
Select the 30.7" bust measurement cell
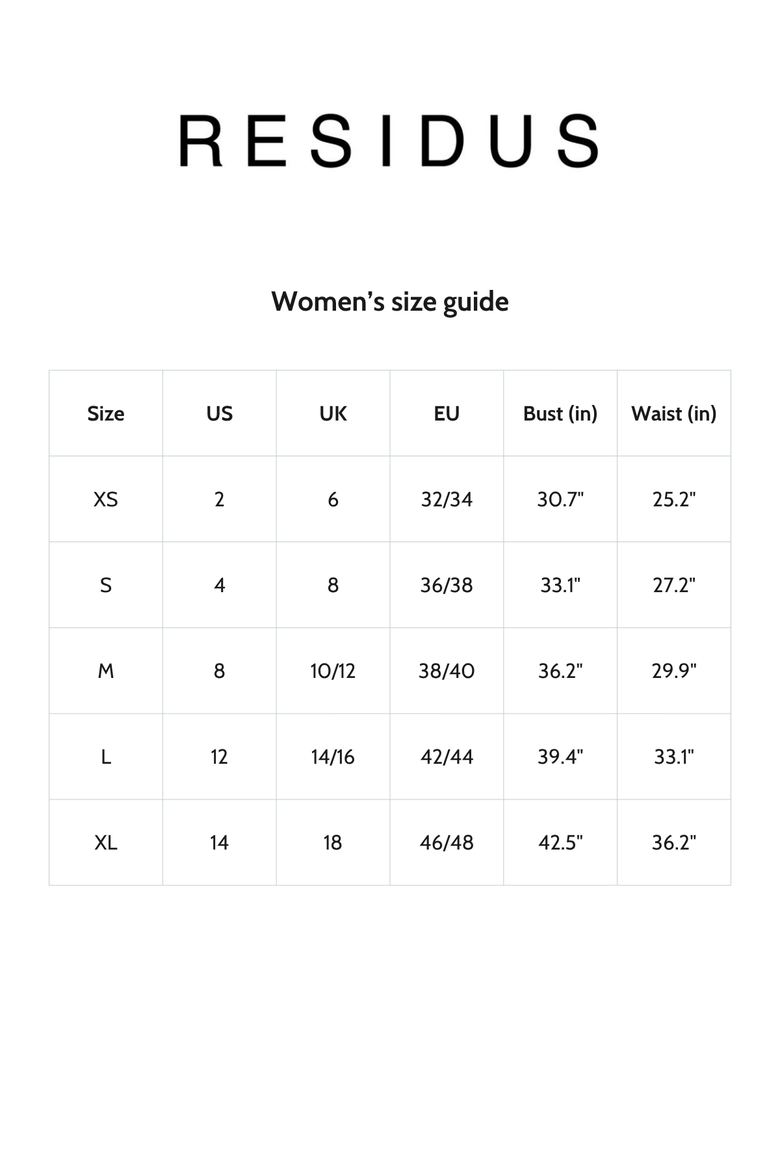[x=561, y=499]
